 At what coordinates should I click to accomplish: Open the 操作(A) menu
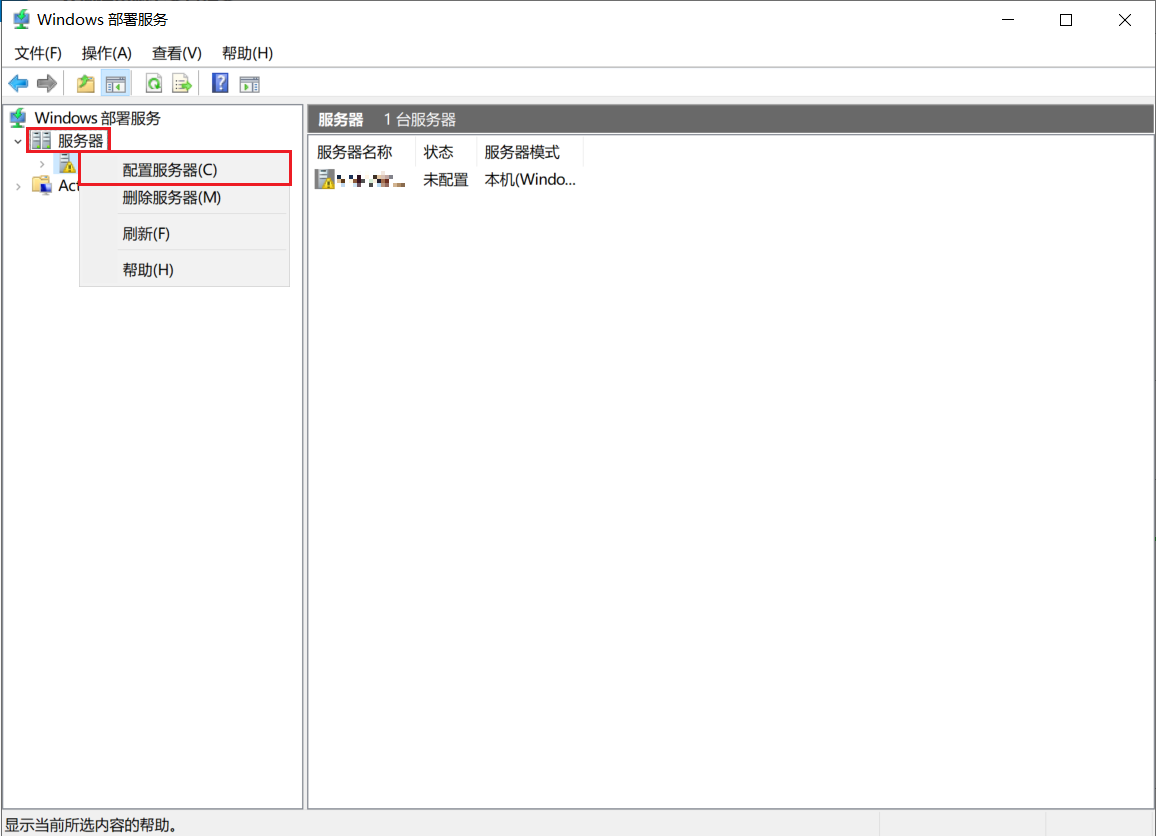[x=107, y=53]
